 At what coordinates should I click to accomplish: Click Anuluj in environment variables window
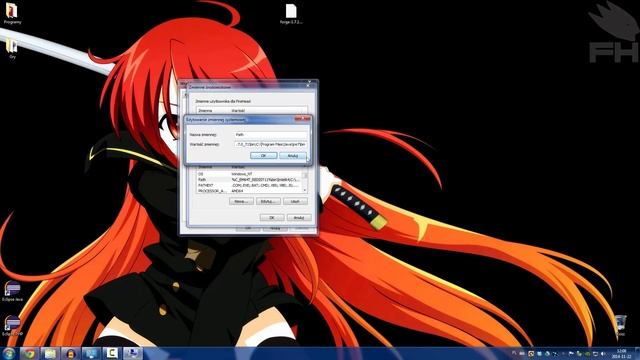(299, 218)
